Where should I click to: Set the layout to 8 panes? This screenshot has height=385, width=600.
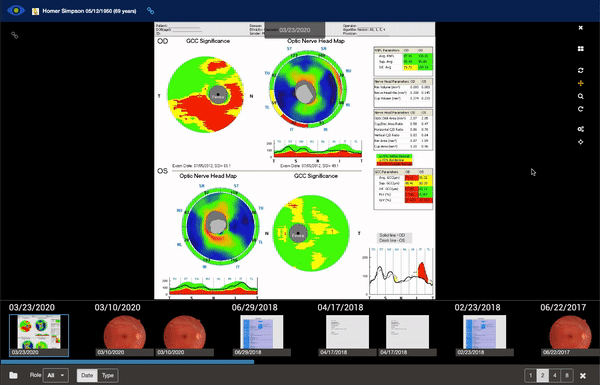tap(567, 375)
